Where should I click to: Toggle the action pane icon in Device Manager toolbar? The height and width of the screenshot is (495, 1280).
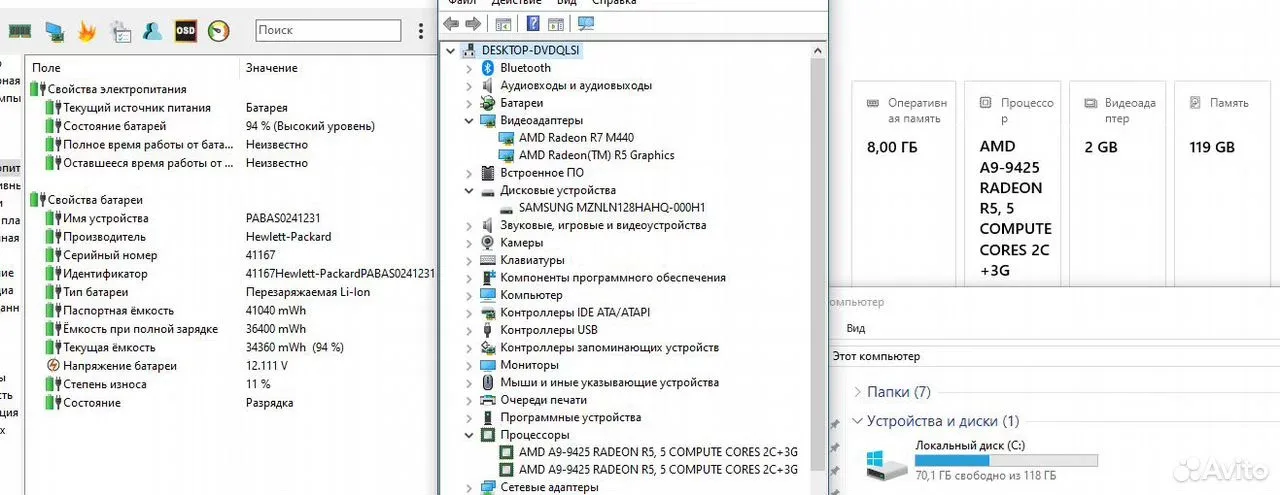555,23
